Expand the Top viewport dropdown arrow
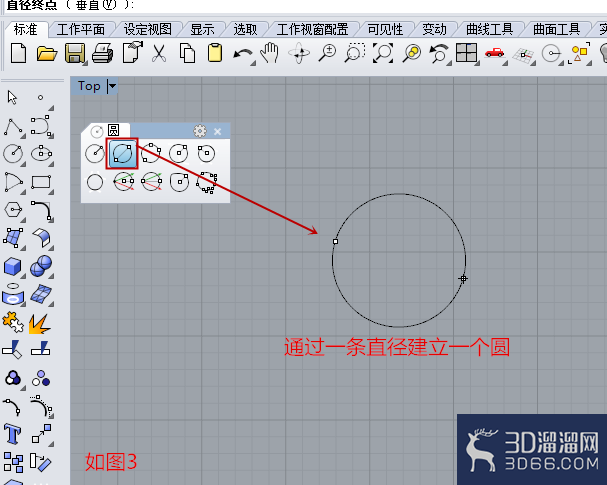This screenshot has width=607, height=485. [112, 86]
